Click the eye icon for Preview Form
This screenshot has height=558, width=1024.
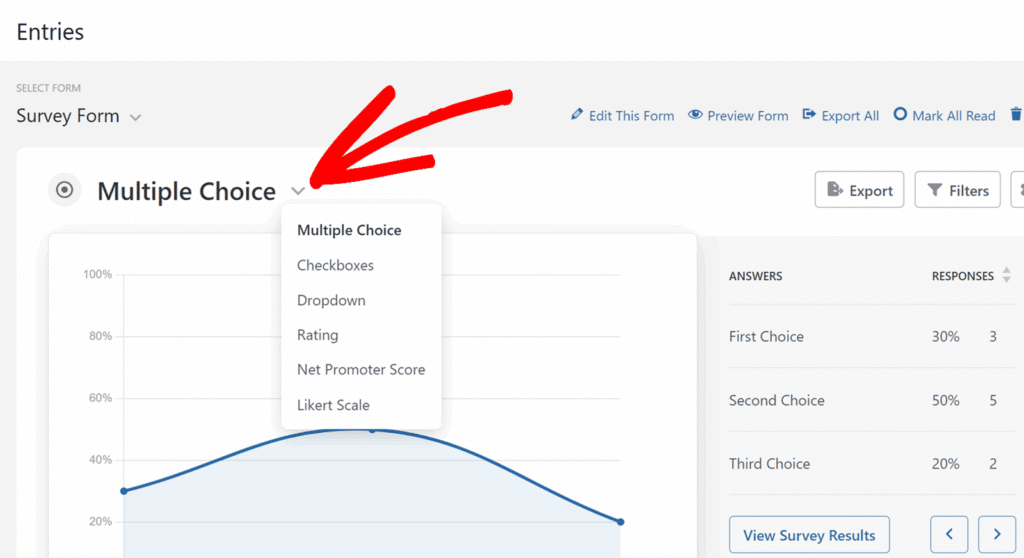695,115
